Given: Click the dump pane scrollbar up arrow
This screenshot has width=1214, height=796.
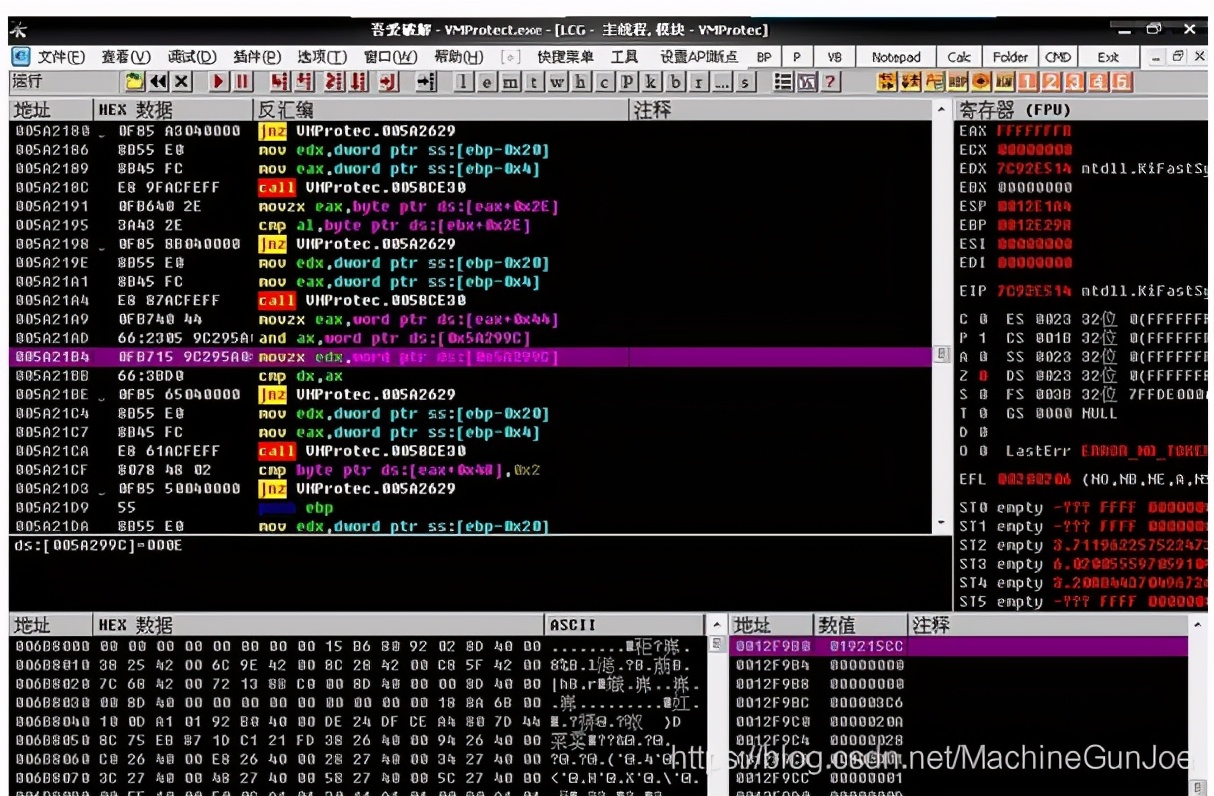Looking at the screenshot, I should point(716,625).
